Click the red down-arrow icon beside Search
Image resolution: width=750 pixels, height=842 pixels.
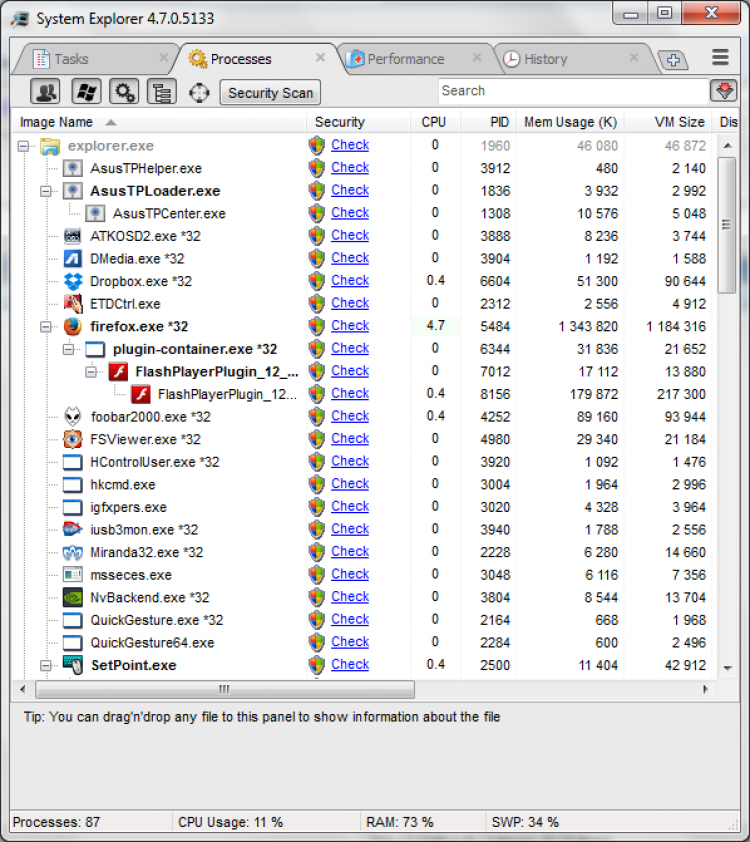coord(724,91)
